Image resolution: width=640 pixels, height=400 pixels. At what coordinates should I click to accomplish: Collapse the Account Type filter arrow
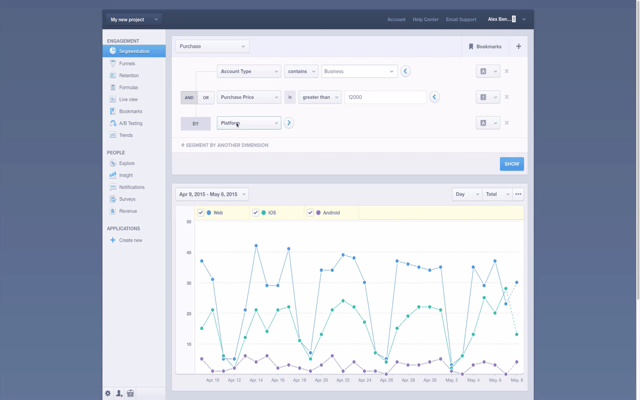405,71
